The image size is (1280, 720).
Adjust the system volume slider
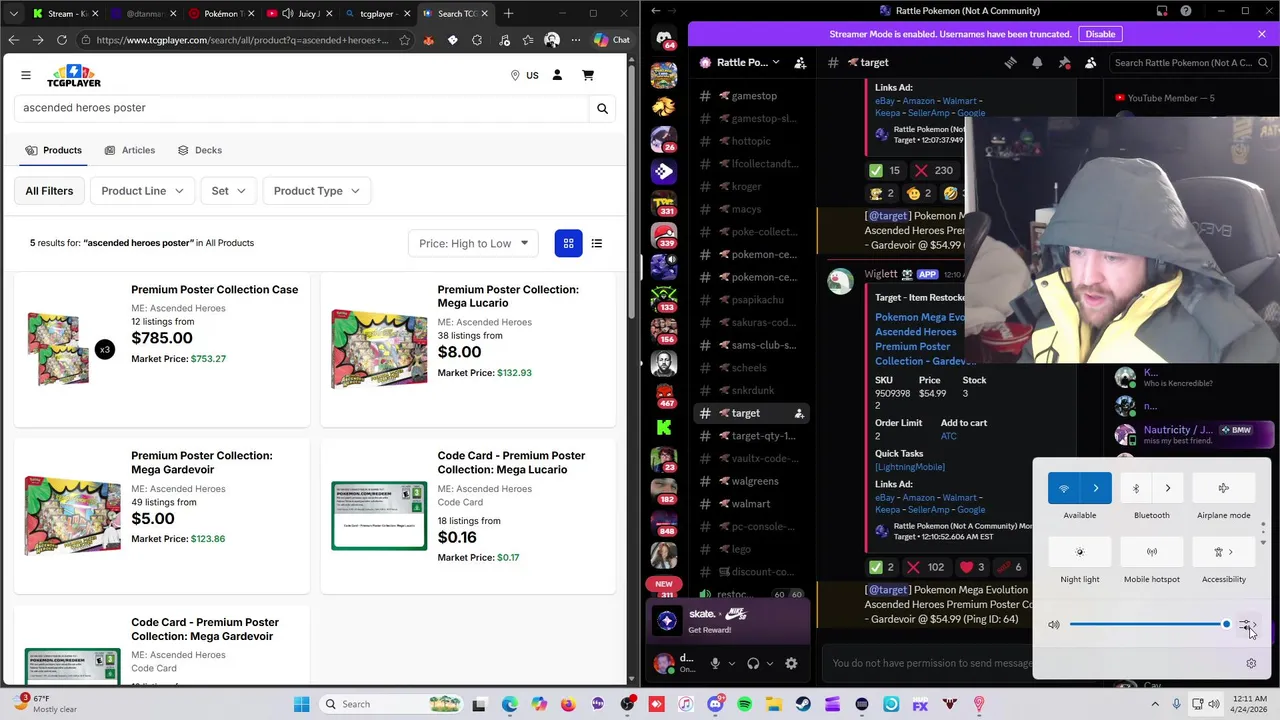pyautogui.click(x=1149, y=624)
